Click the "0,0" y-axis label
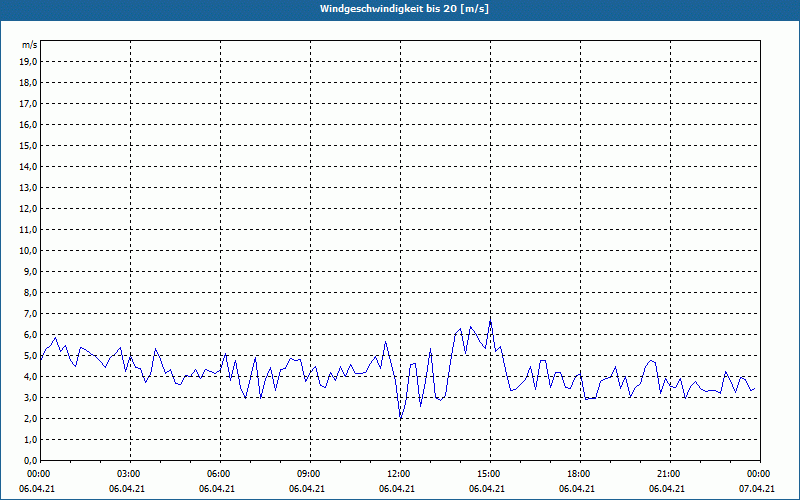Viewport: 800px width, 500px height. point(31,461)
